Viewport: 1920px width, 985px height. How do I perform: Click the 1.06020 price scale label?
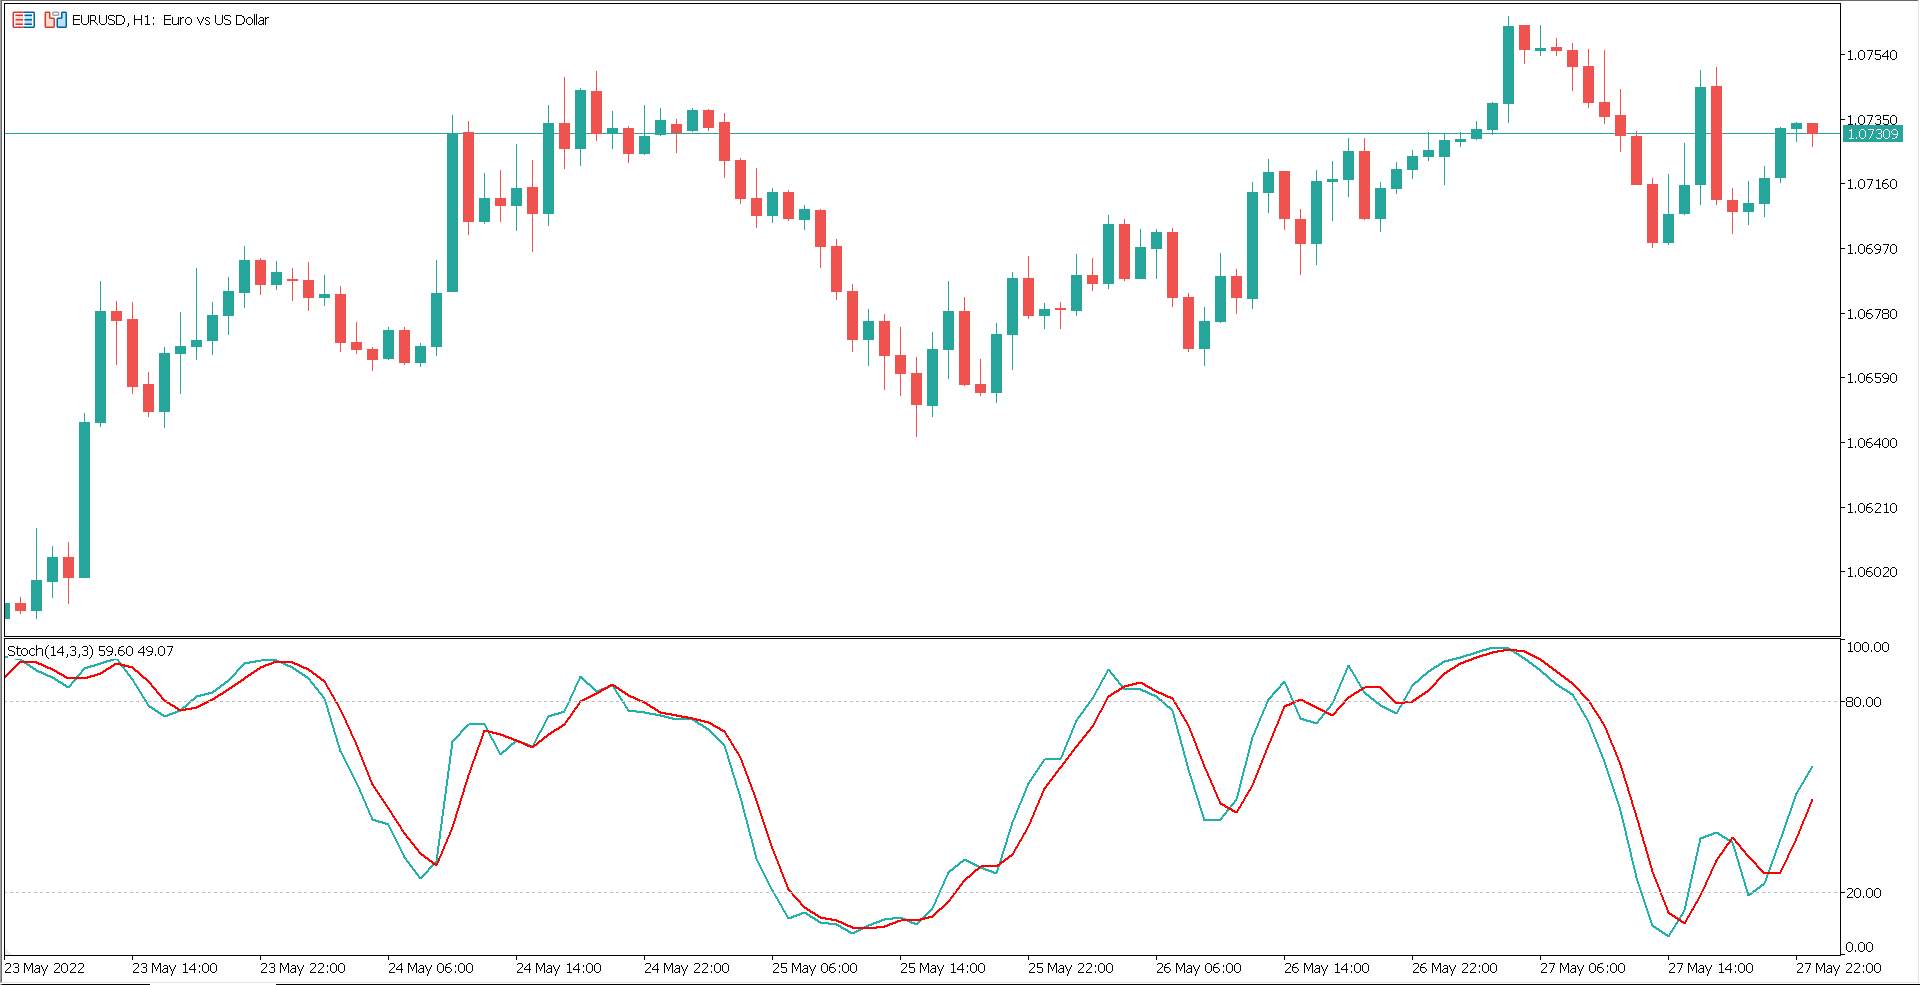coord(1871,572)
